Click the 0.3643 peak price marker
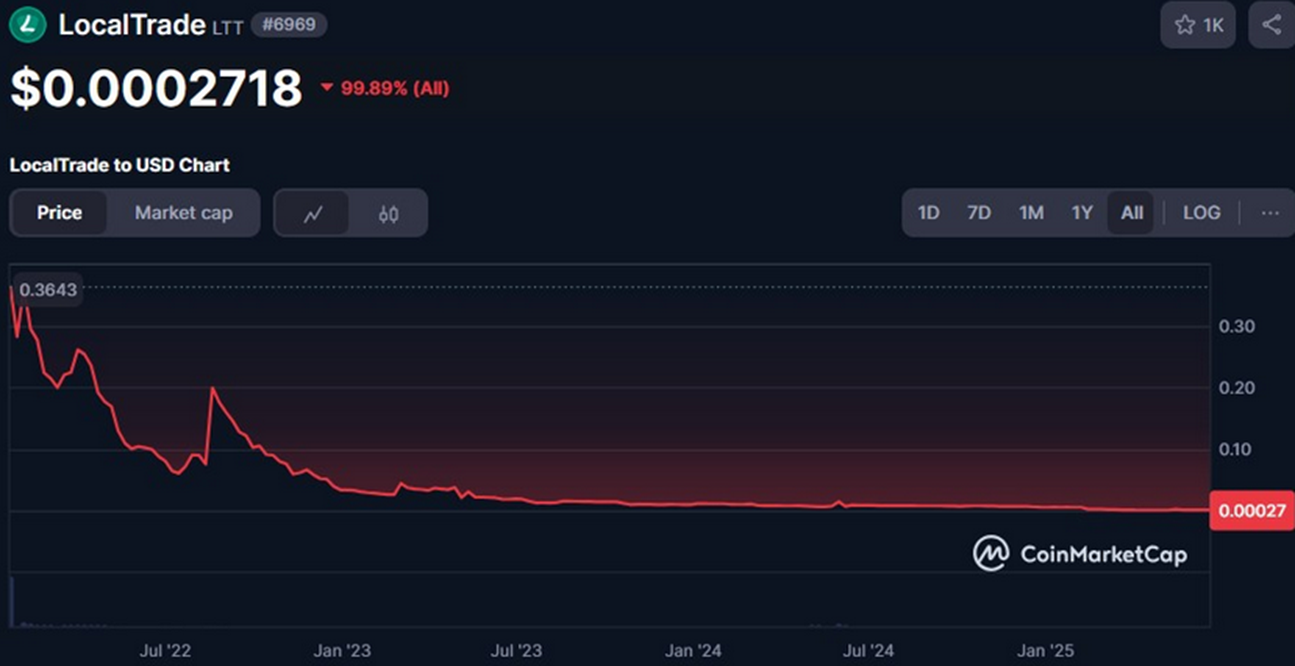Viewport: 1295px width, 666px height. [49, 289]
